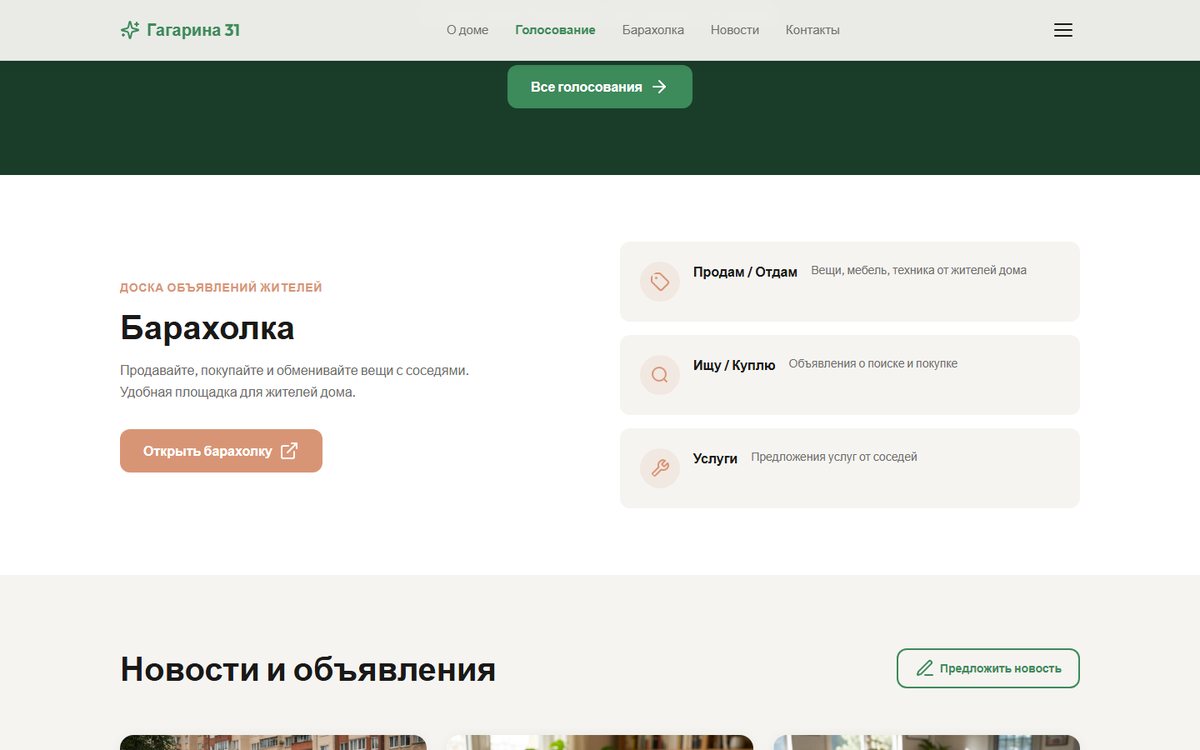This screenshot has height=750, width=1200.
Task: Open Новости from the navigation bar
Action: pyautogui.click(x=735, y=30)
